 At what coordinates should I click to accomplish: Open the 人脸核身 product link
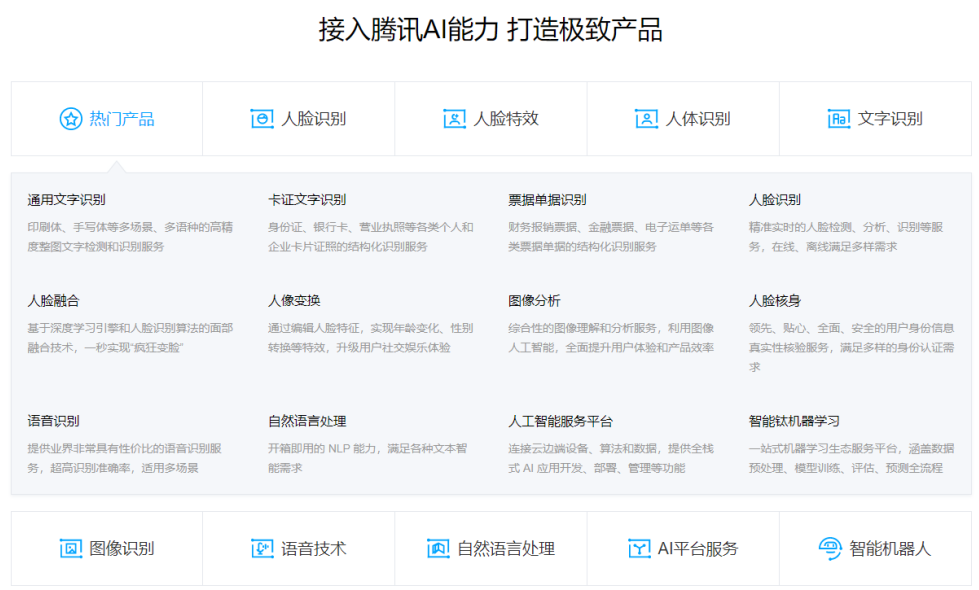775,301
